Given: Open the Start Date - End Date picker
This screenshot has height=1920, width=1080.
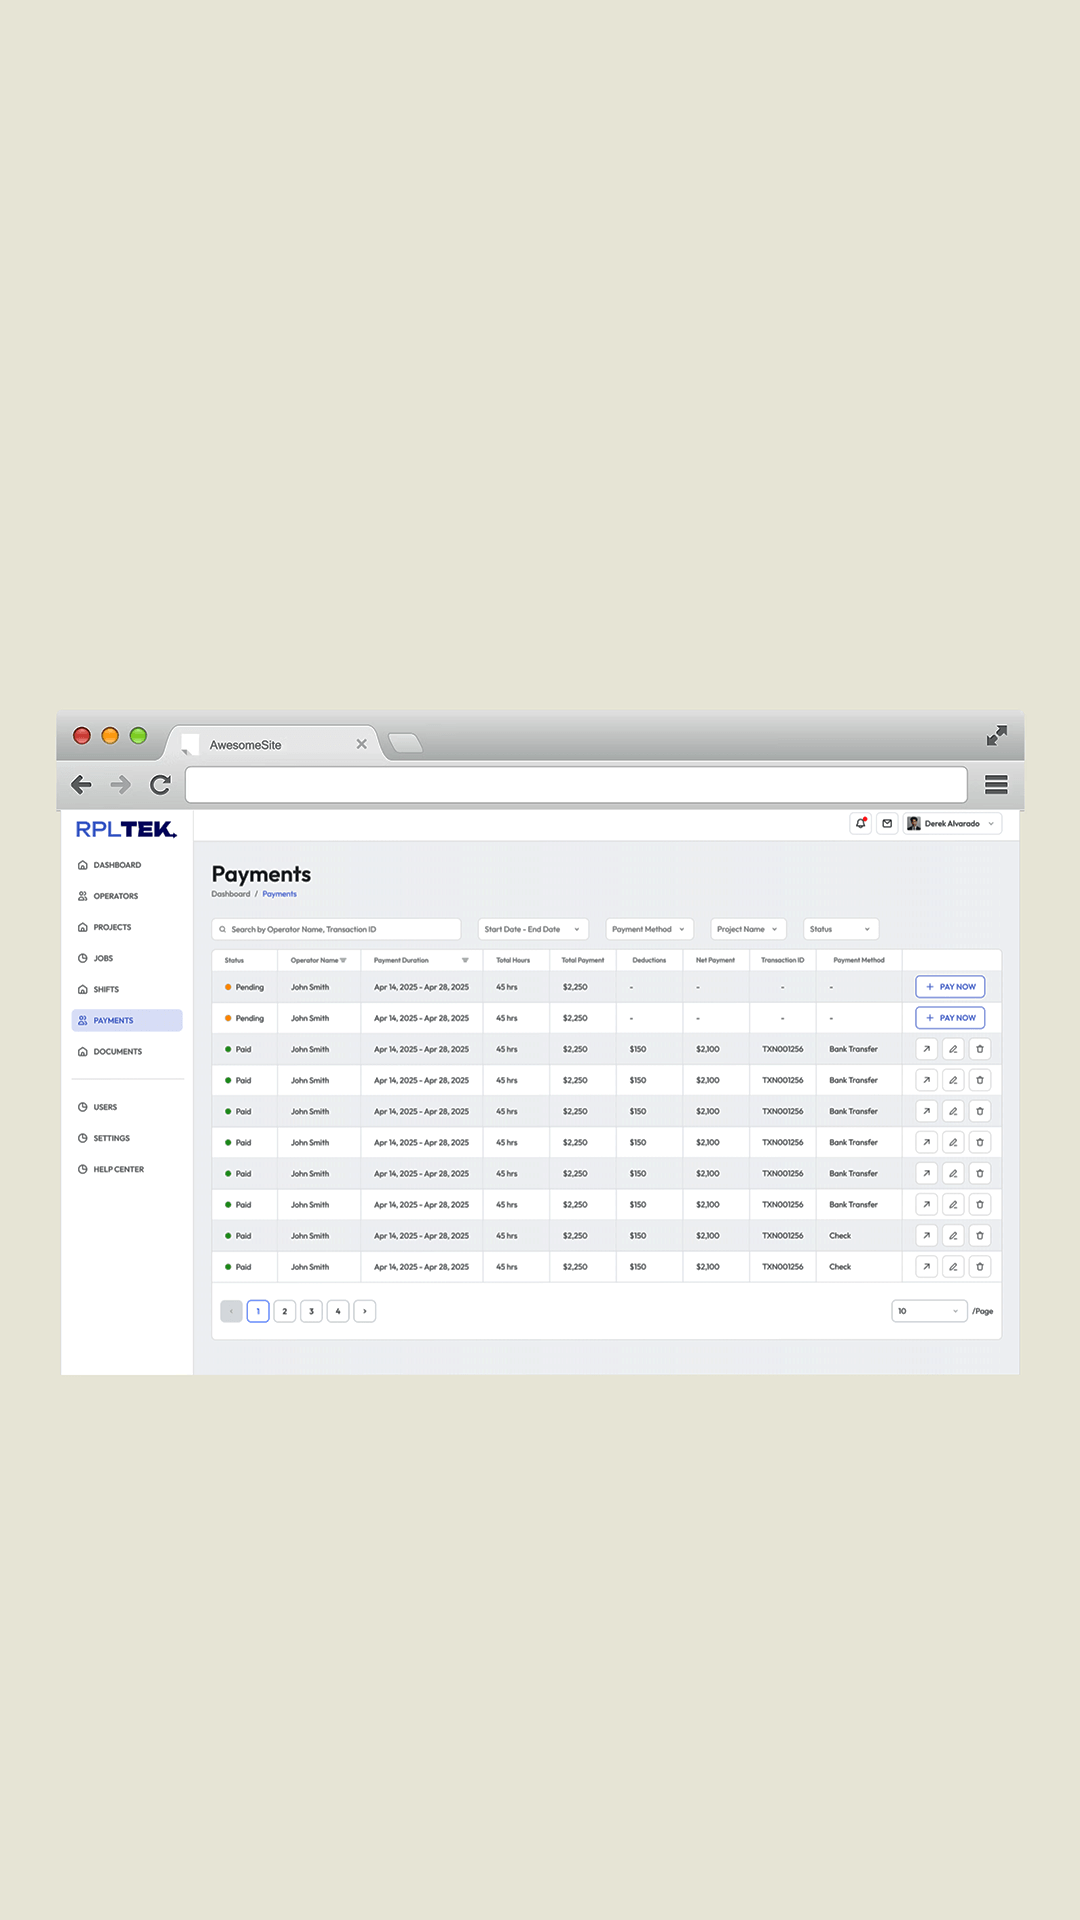Looking at the screenshot, I should [x=532, y=929].
